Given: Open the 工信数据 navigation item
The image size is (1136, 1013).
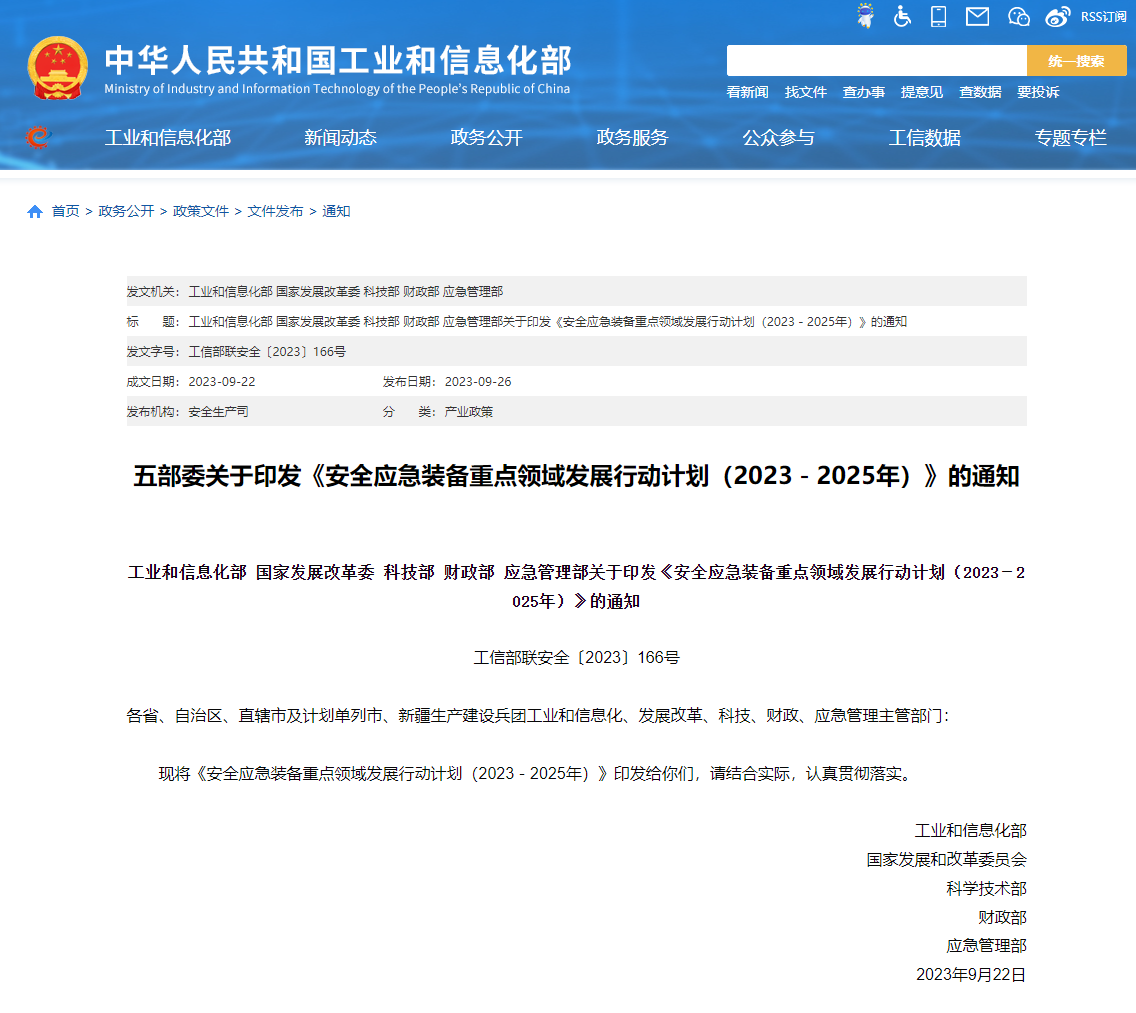Looking at the screenshot, I should pyautogui.click(x=924, y=138).
